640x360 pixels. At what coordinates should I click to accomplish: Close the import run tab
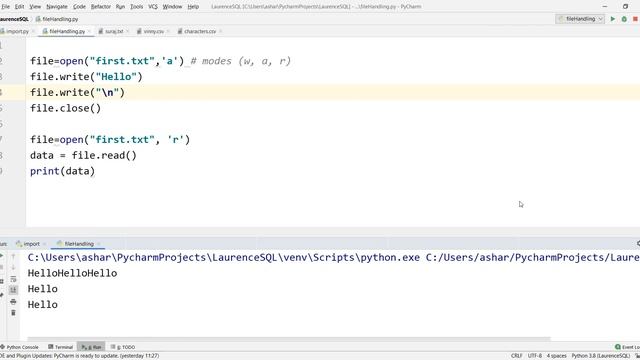[44, 244]
